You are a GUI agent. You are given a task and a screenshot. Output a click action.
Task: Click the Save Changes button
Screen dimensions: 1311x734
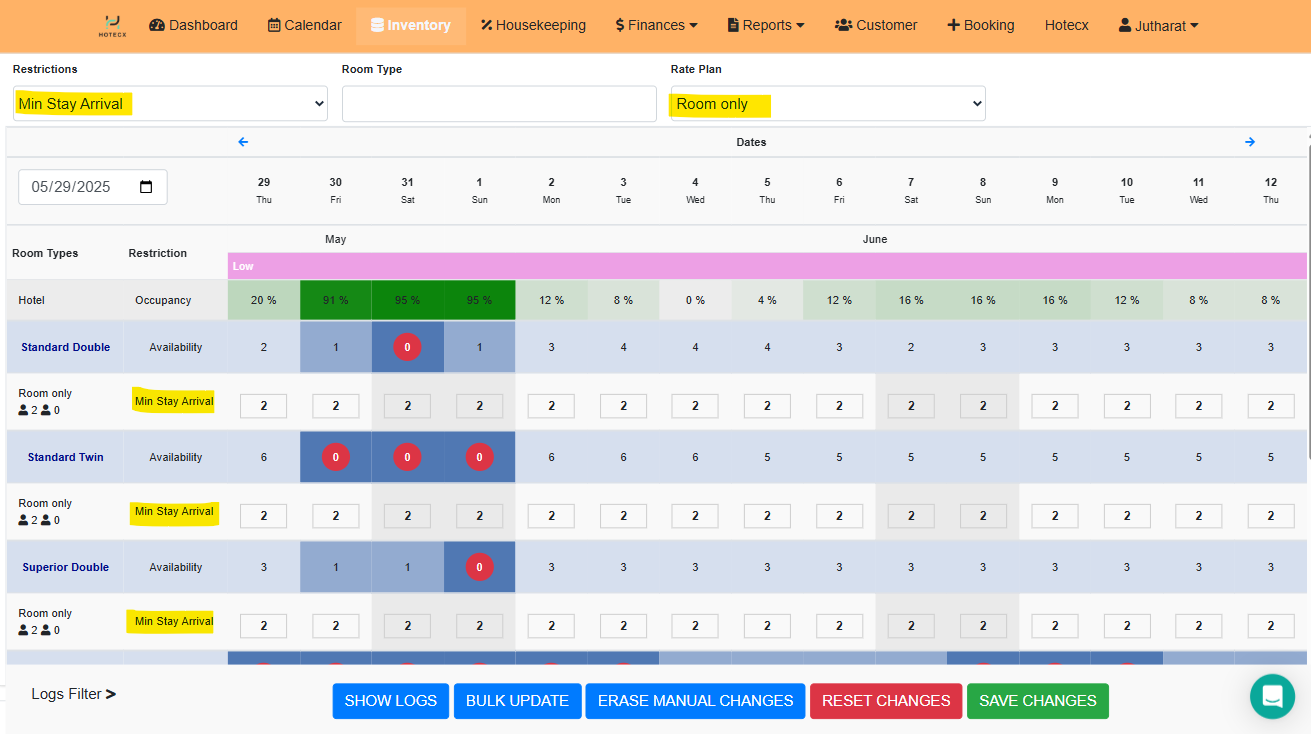[1038, 701]
